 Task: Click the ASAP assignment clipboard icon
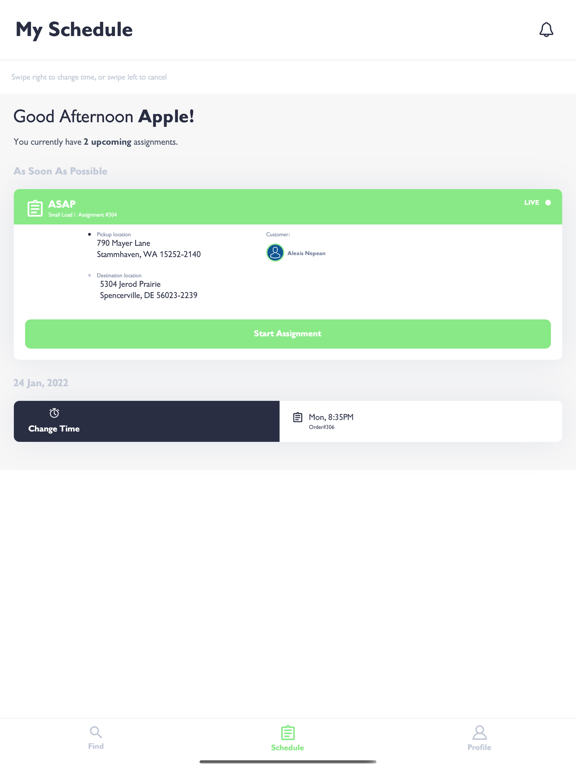[x=35, y=208]
